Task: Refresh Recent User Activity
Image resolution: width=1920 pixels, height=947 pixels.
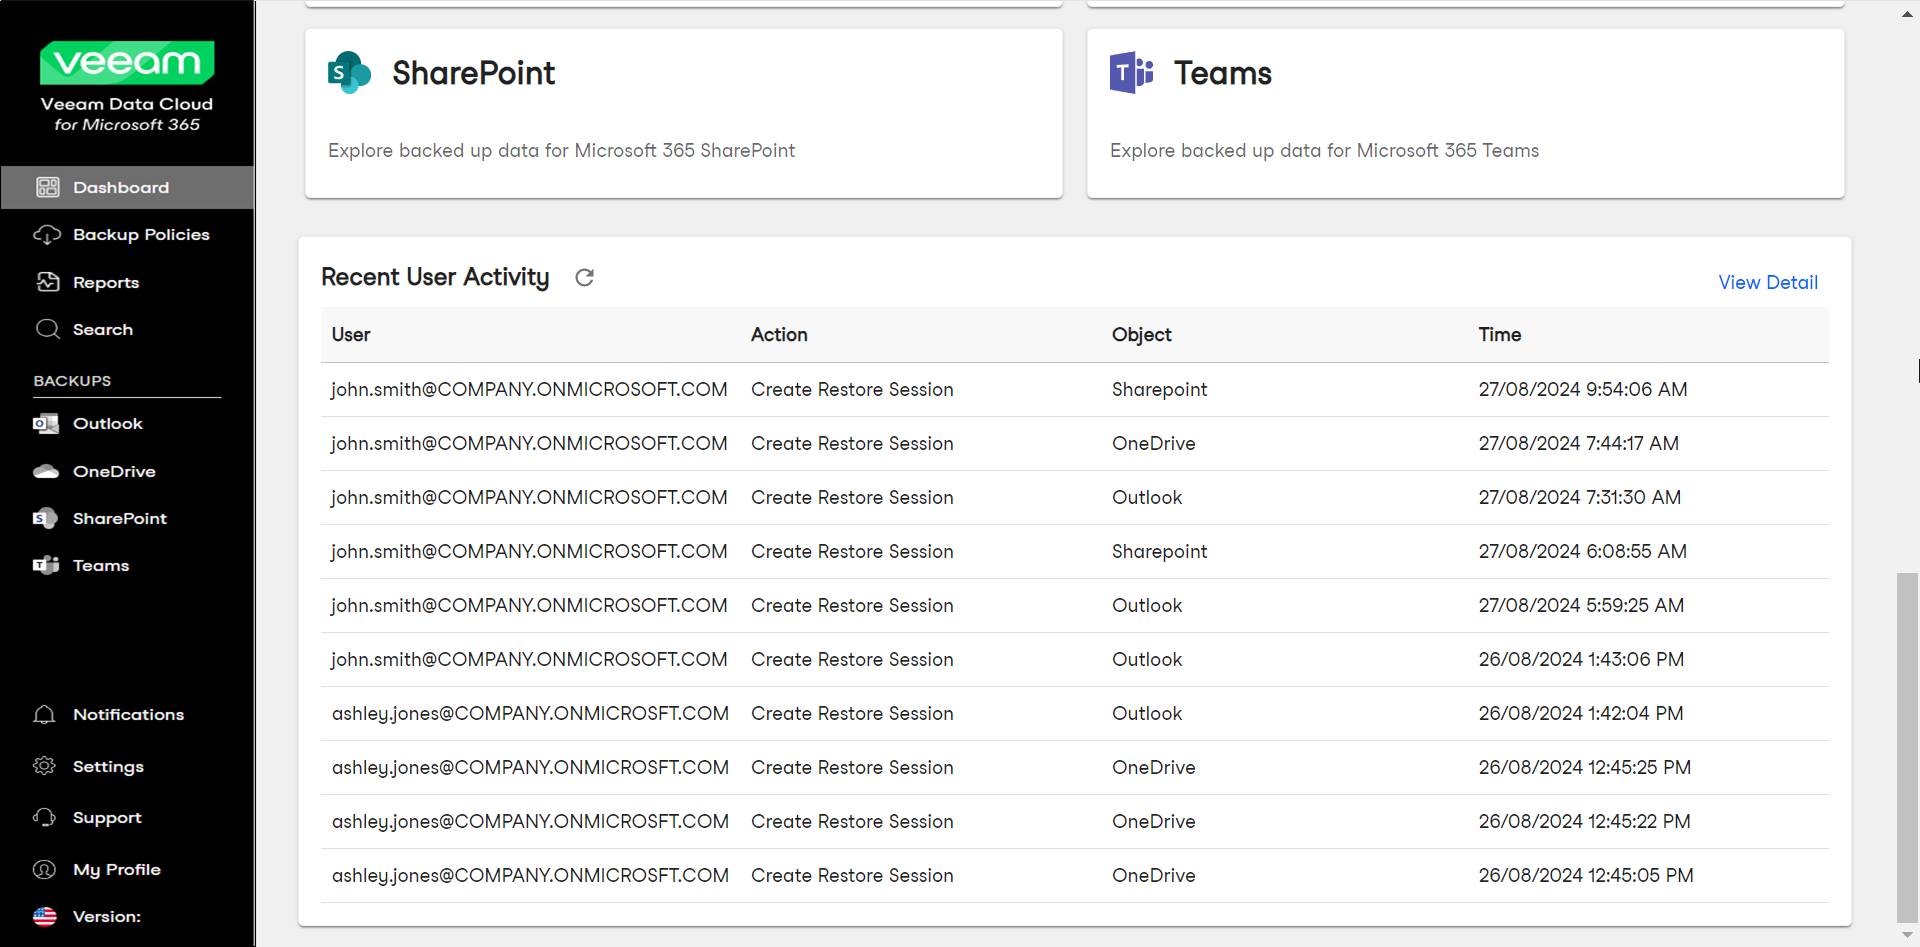Action: tap(584, 277)
